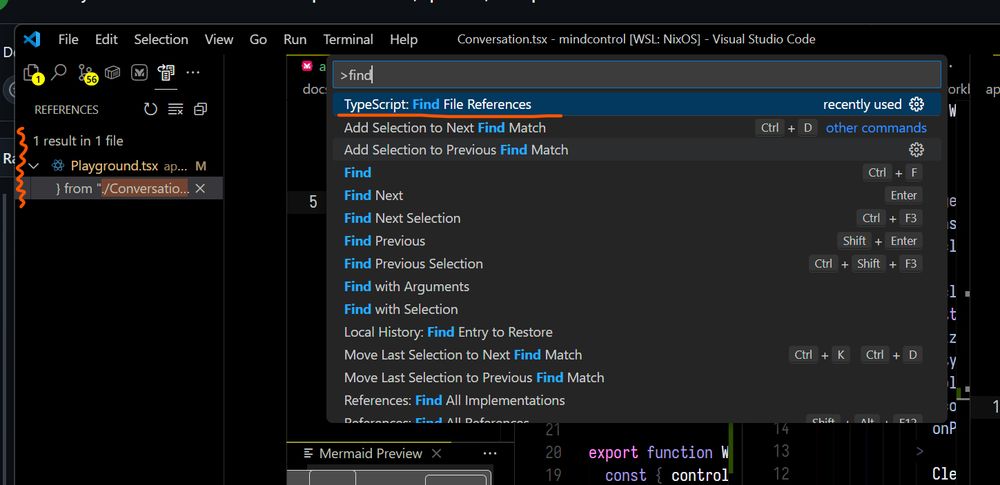The image size is (1000, 485).
Task: Choose Add Selection to Previous Find Match
Action: 636,150
